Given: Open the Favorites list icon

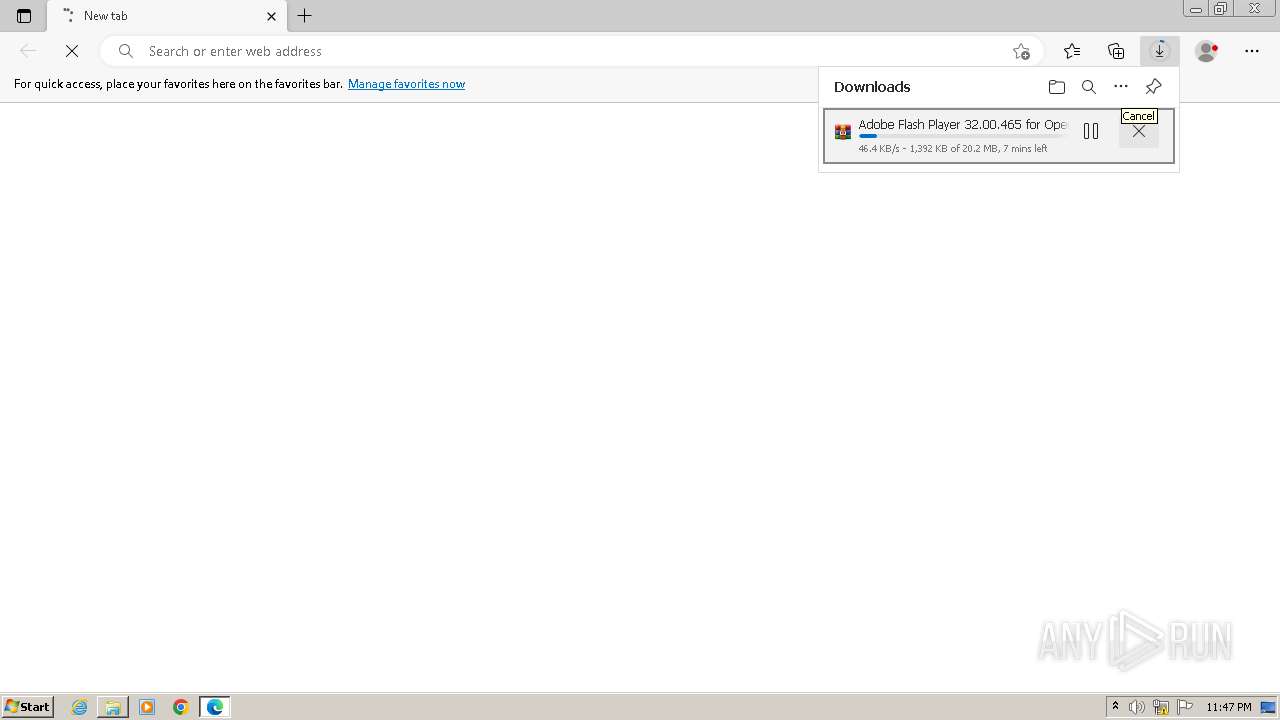Looking at the screenshot, I should 1072,51.
